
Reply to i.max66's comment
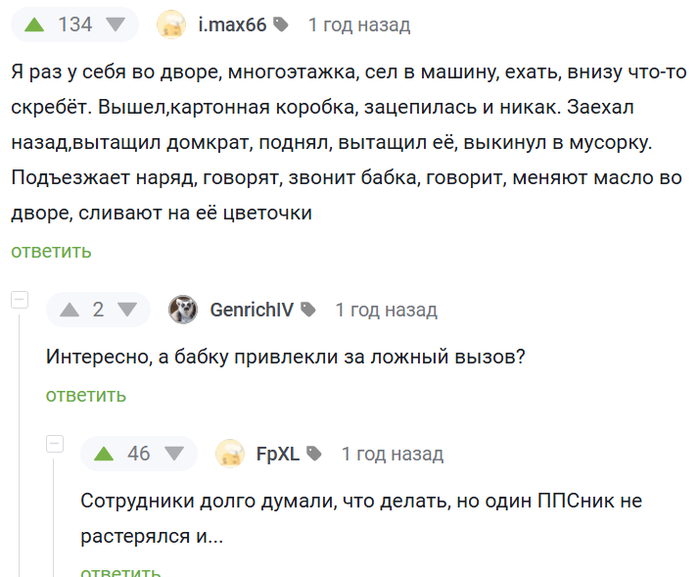pyautogui.click(x=51, y=251)
